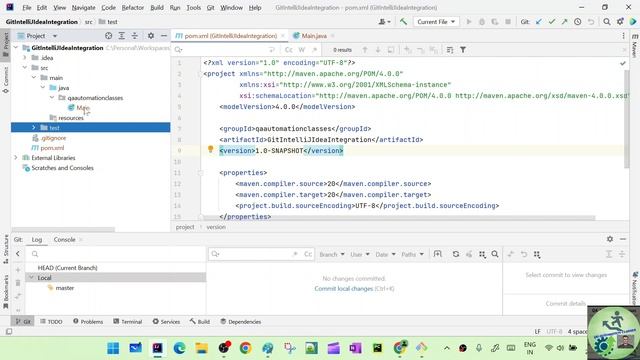Click Collapse All in Project panel
The image size is (640, 360).
click(x=135, y=36)
